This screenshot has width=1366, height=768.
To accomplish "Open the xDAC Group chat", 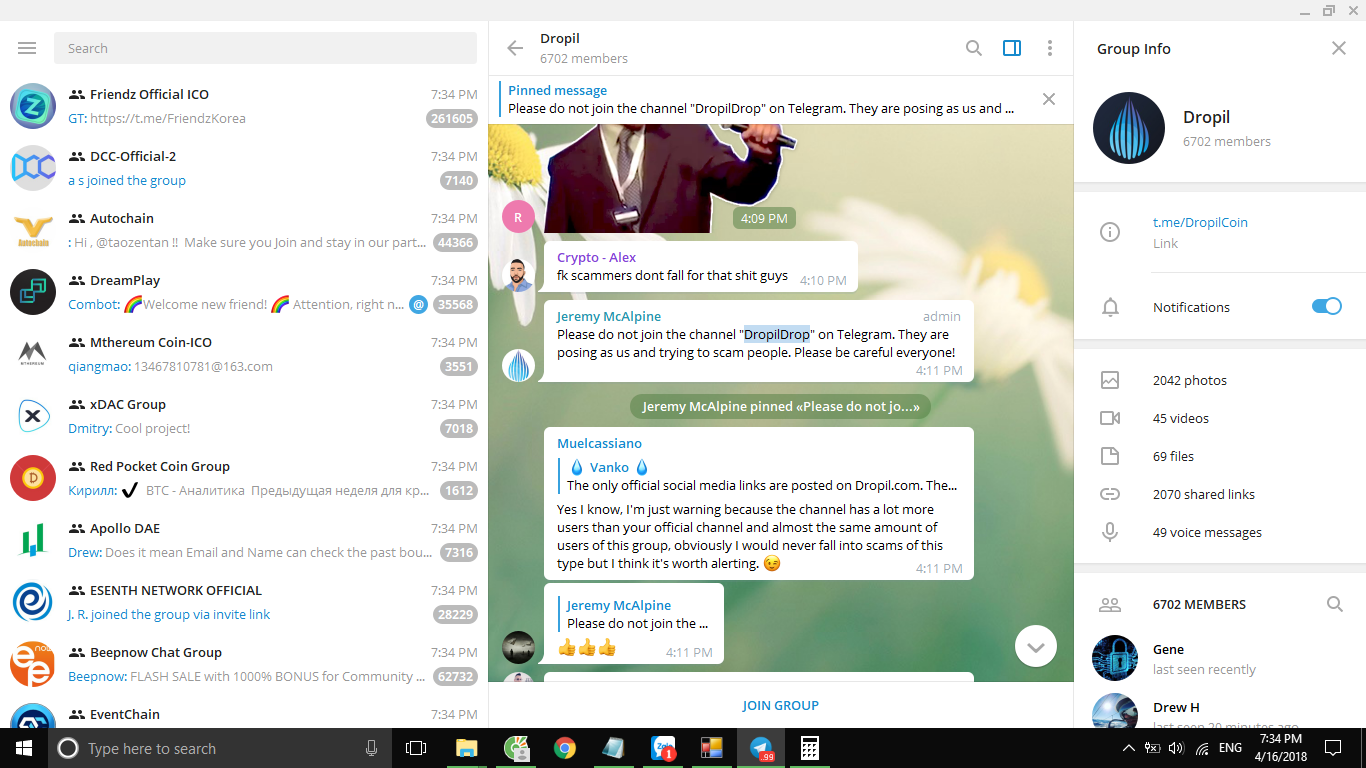I will click(x=244, y=416).
